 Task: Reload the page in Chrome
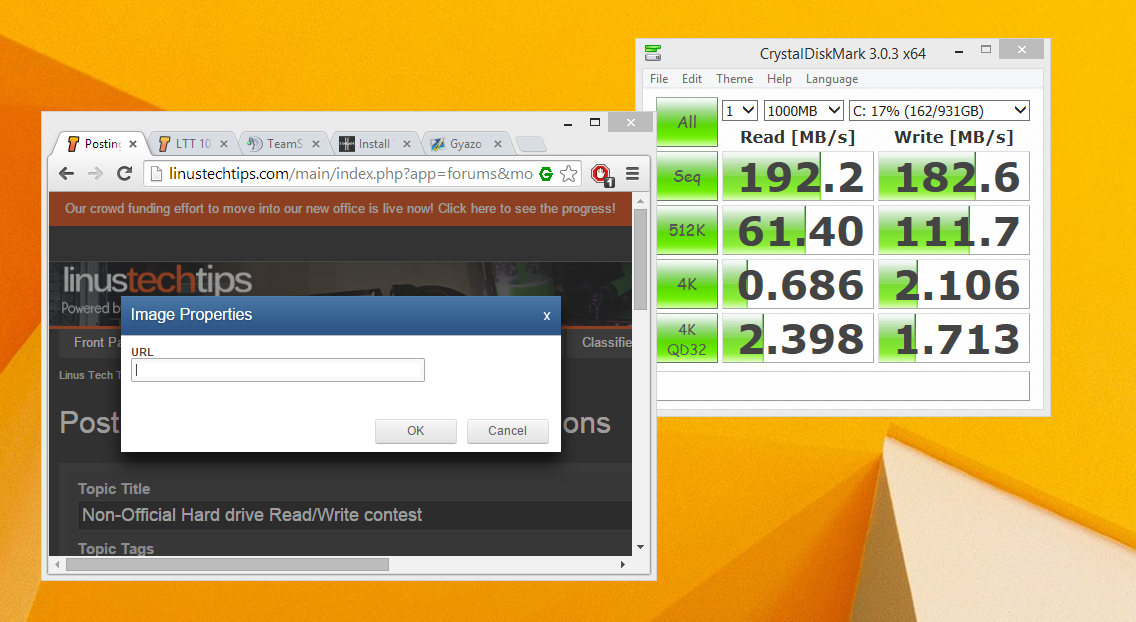[125, 174]
